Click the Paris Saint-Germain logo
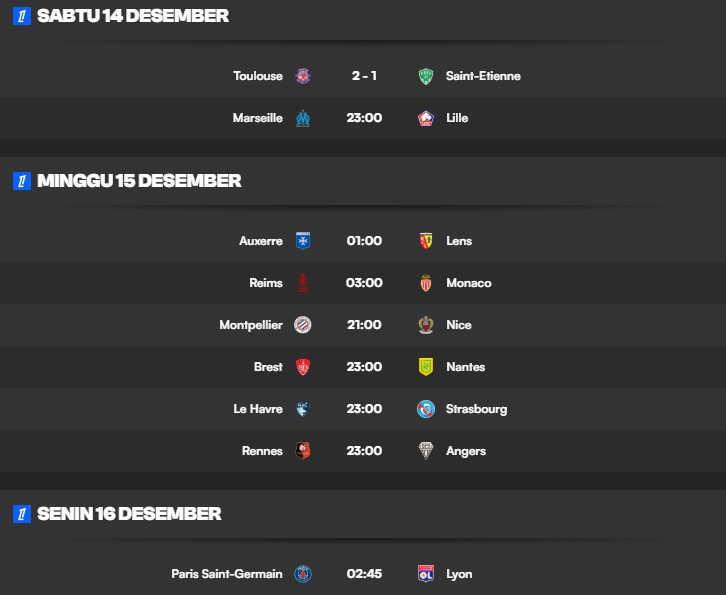This screenshot has height=595, width=726. coord(303,574)
